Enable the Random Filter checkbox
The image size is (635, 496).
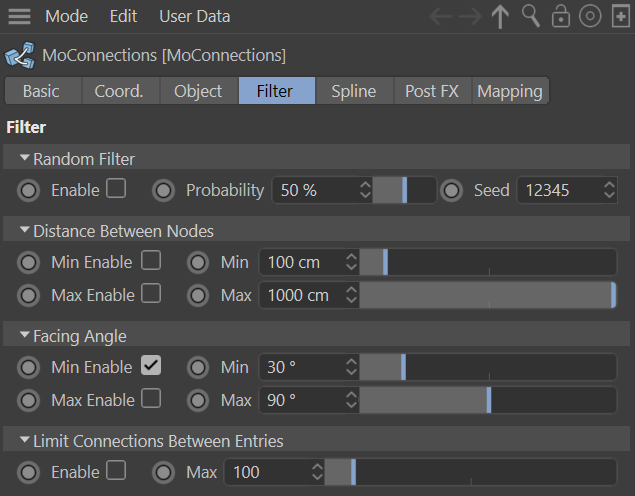click(116, 189)
